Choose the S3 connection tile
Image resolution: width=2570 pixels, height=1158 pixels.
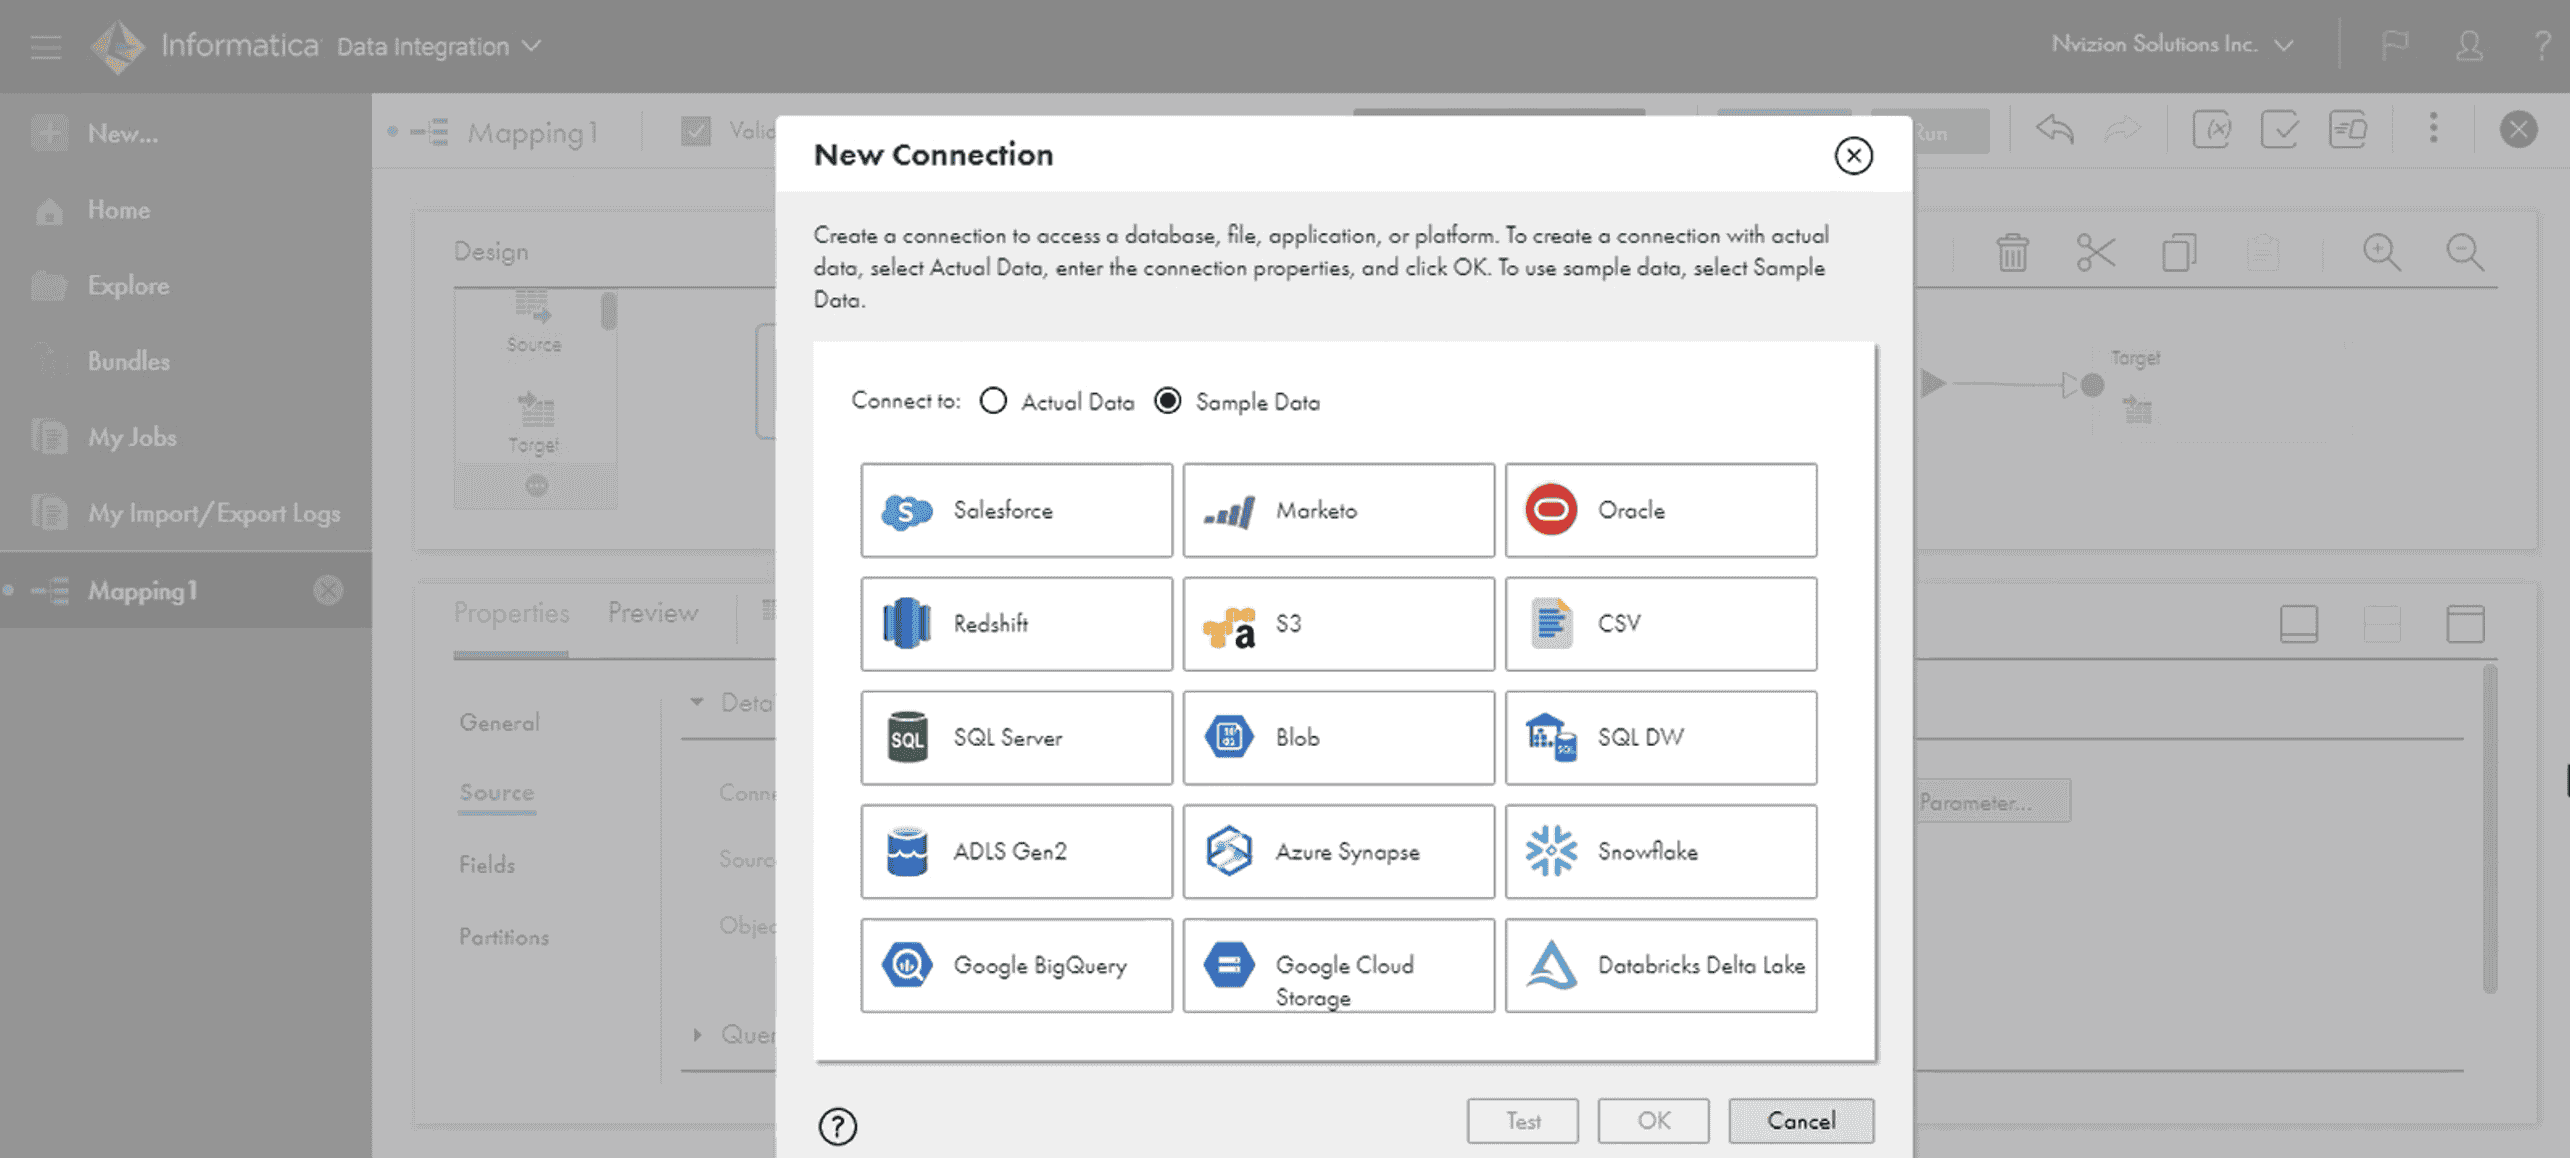click(x=1338, y=624)
